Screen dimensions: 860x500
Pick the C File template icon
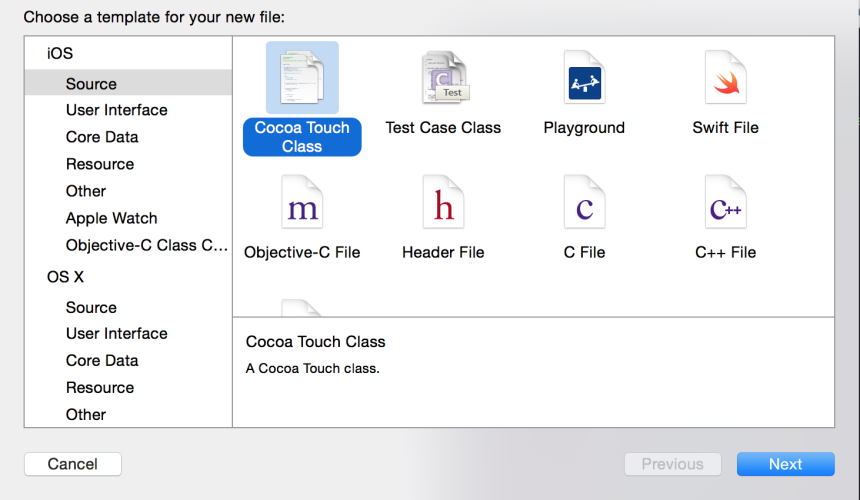coord(585,202)
